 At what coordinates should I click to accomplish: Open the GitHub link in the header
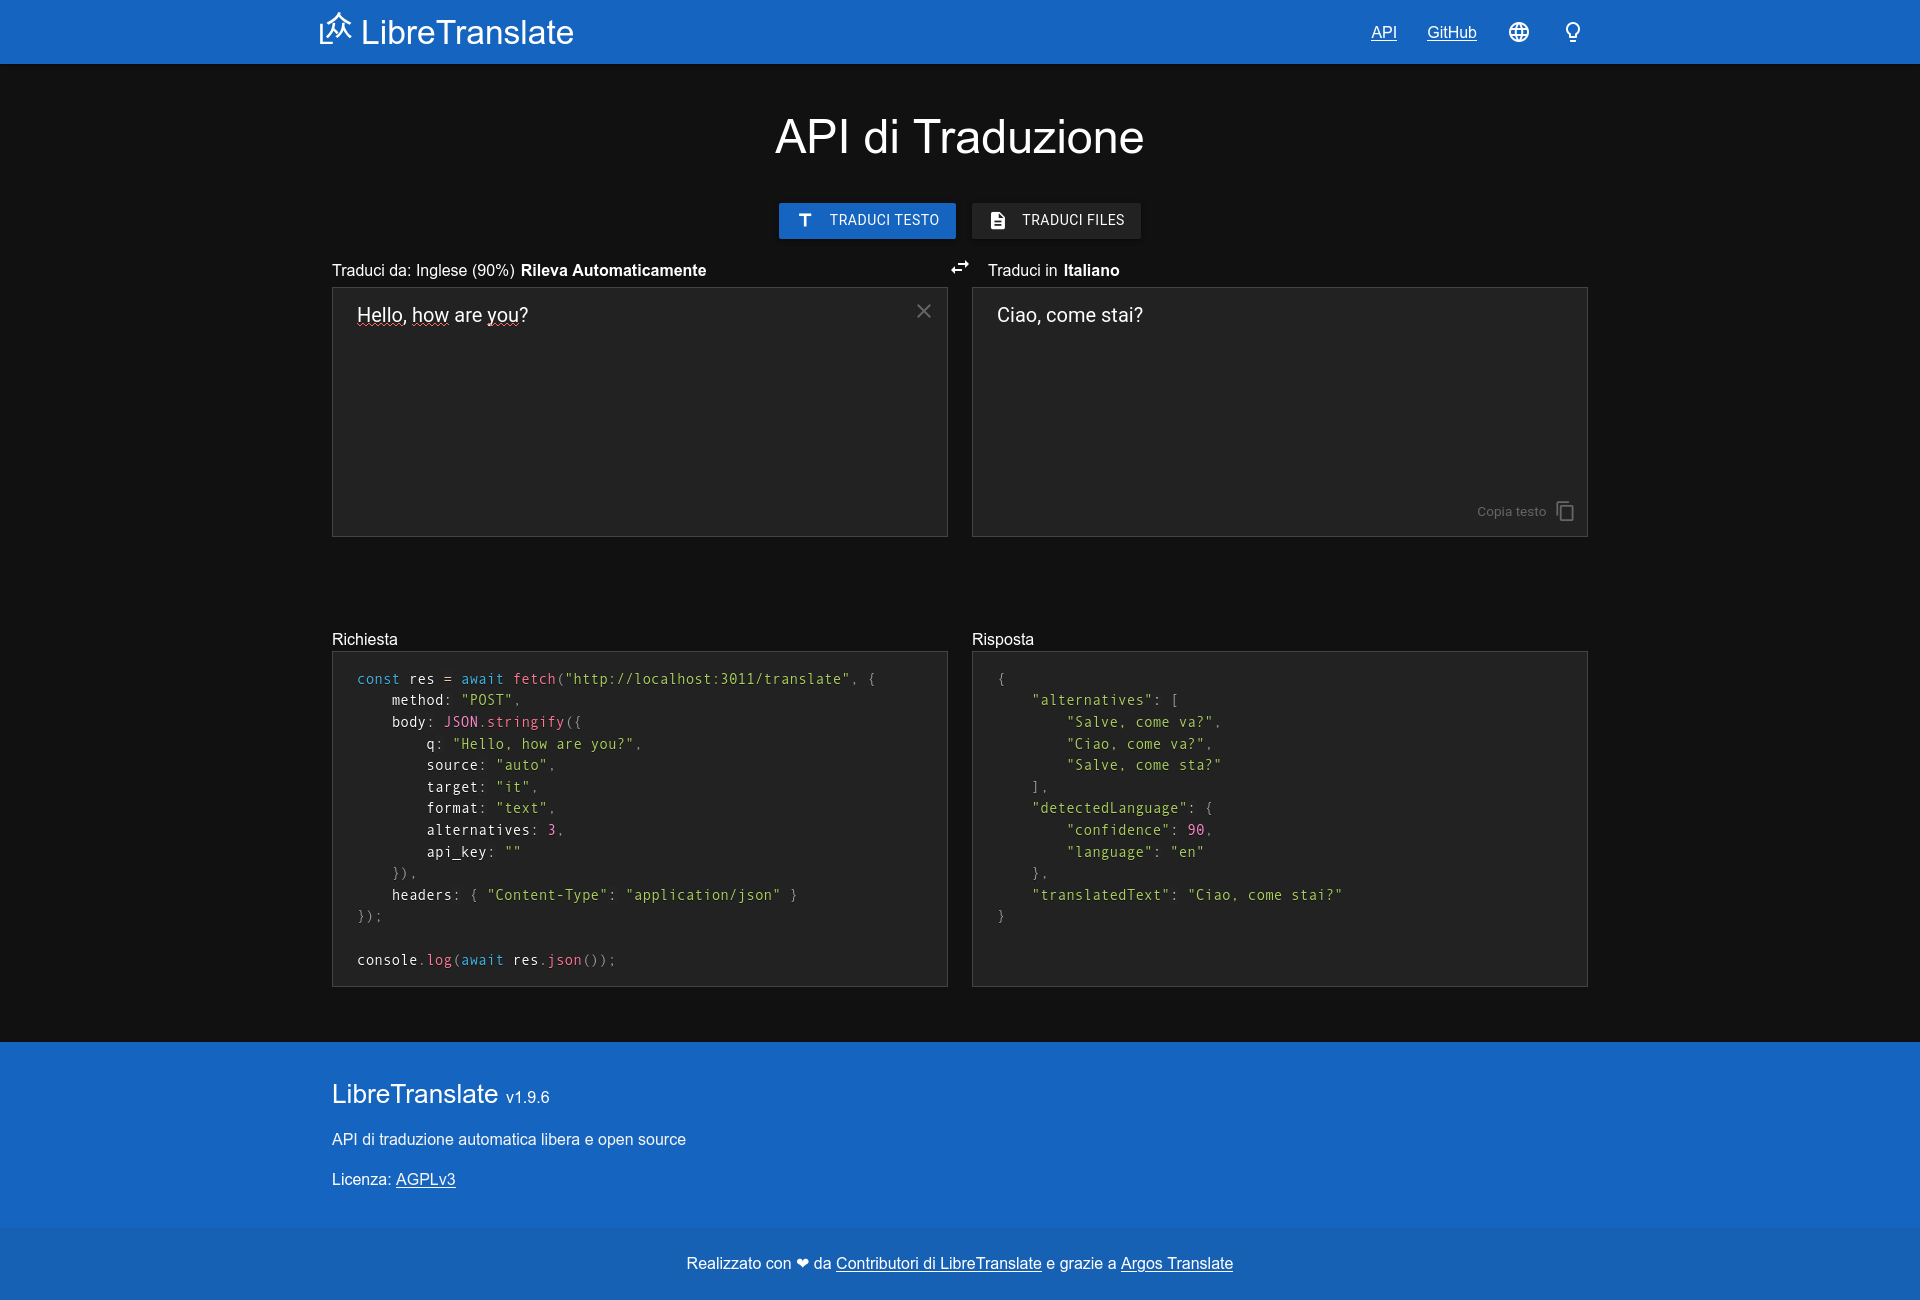pyautogui.click(x=1452, y=32)
